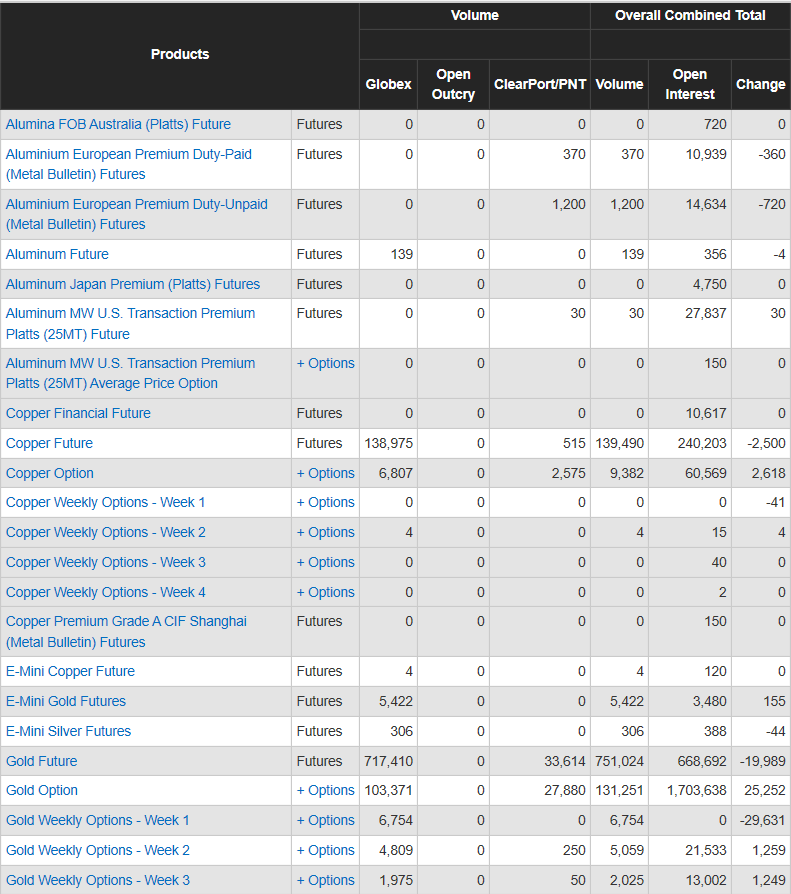Screen dimensions: 791x894
Task: Open the E-Mini Copper Future link
Action: [x=70, y=671]
